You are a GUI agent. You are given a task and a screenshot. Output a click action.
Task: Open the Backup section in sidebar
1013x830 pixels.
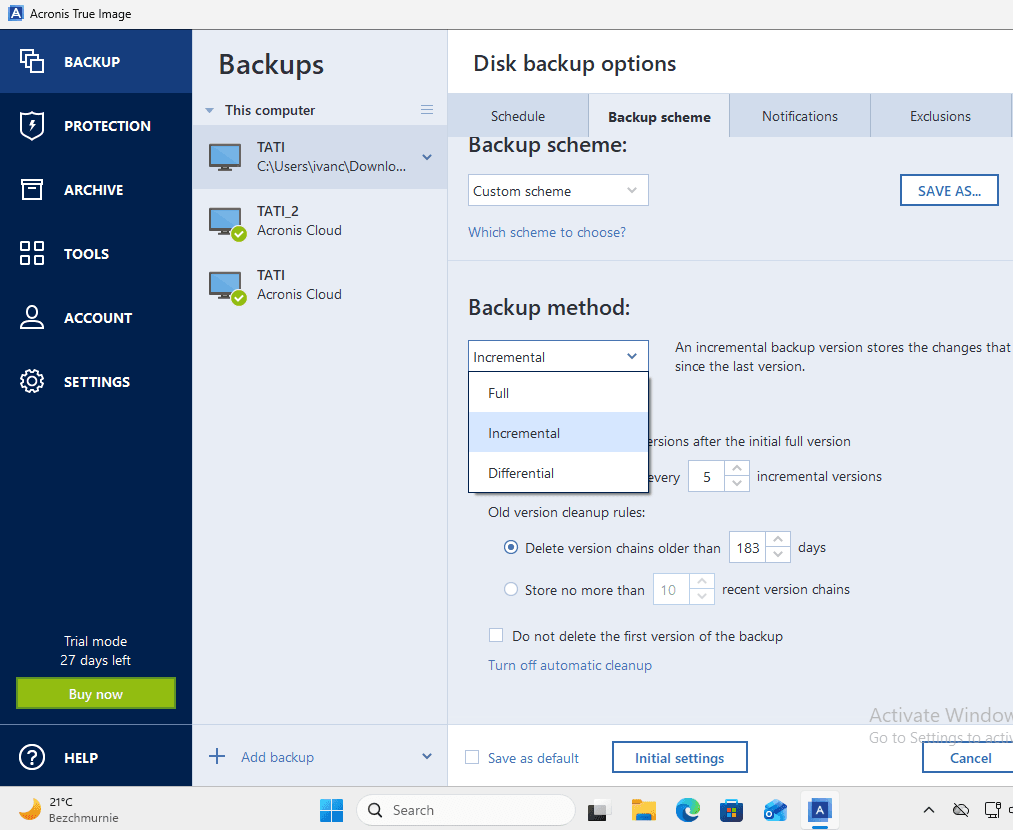96,61
